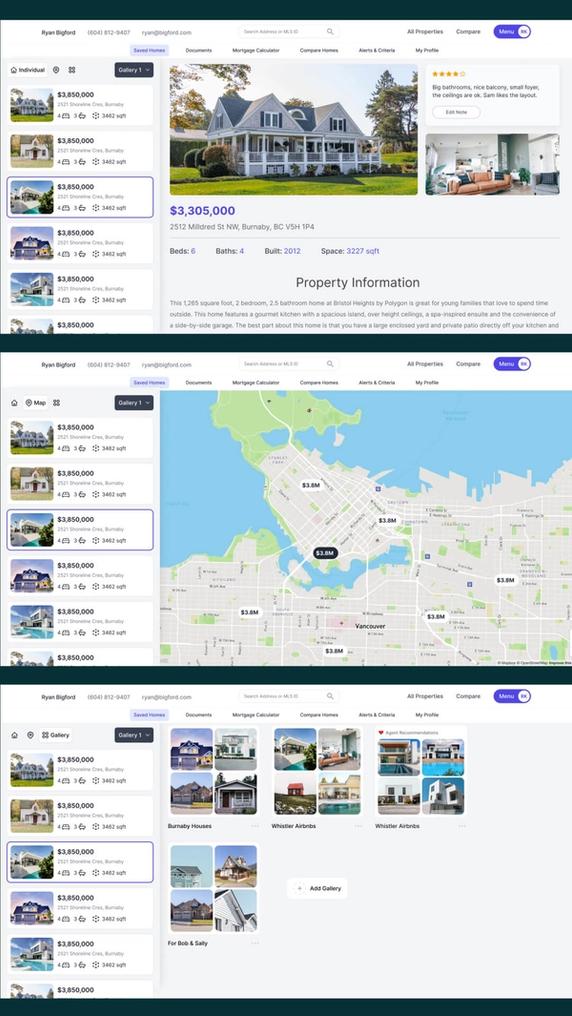
Task: Open Mortgage Calculator tab in Map view screen
Action: click(x=256, y=383)
